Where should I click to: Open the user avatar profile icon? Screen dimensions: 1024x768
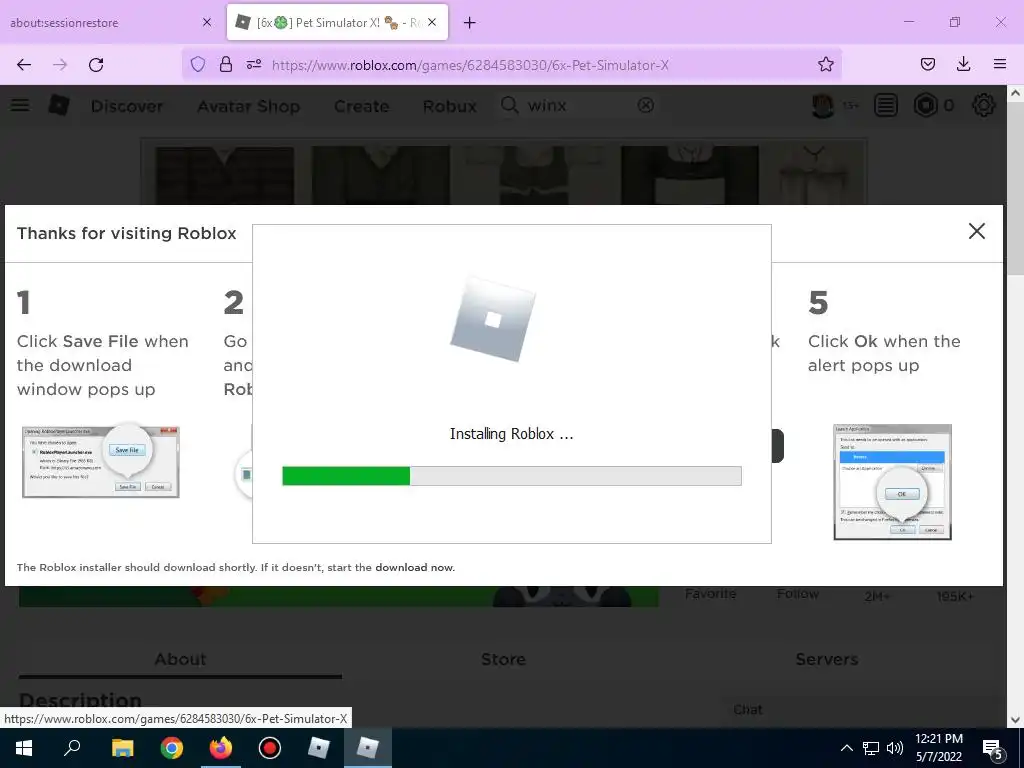point(823,105)
